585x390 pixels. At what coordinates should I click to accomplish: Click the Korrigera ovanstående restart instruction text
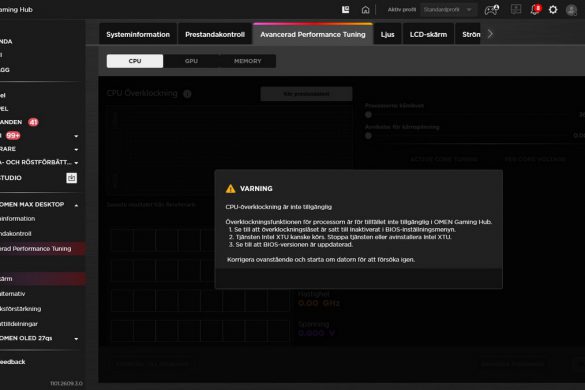(321, 259)
